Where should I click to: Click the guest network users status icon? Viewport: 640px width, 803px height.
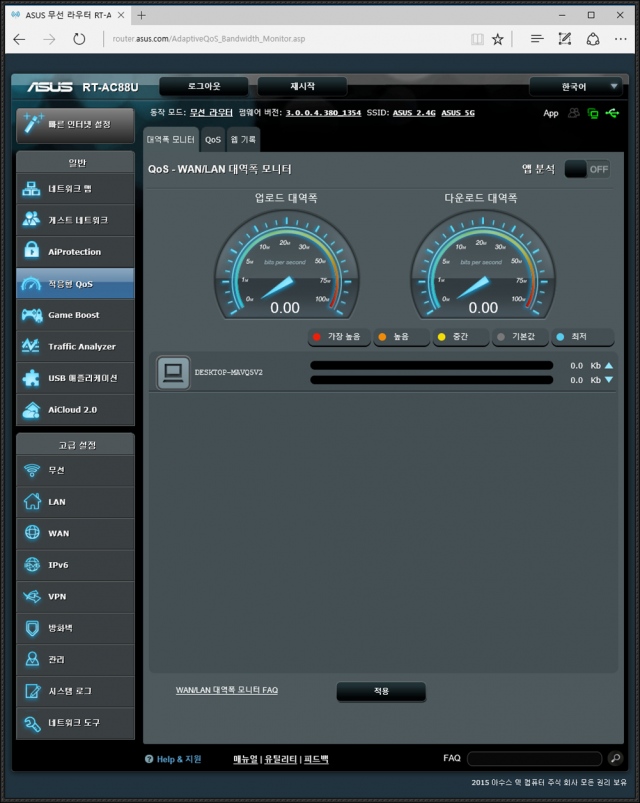pyautogui.click(x=574, y=113)
